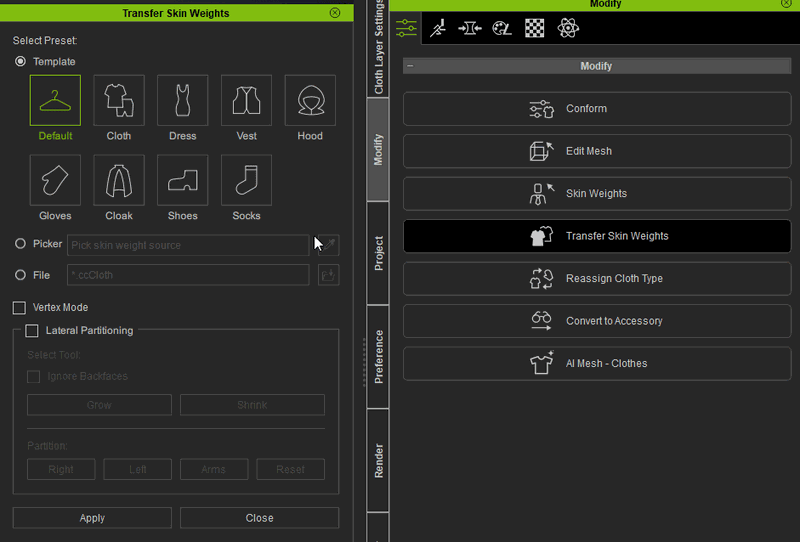
Task: Open the running figure motion tab
Action: coord(438,28)
